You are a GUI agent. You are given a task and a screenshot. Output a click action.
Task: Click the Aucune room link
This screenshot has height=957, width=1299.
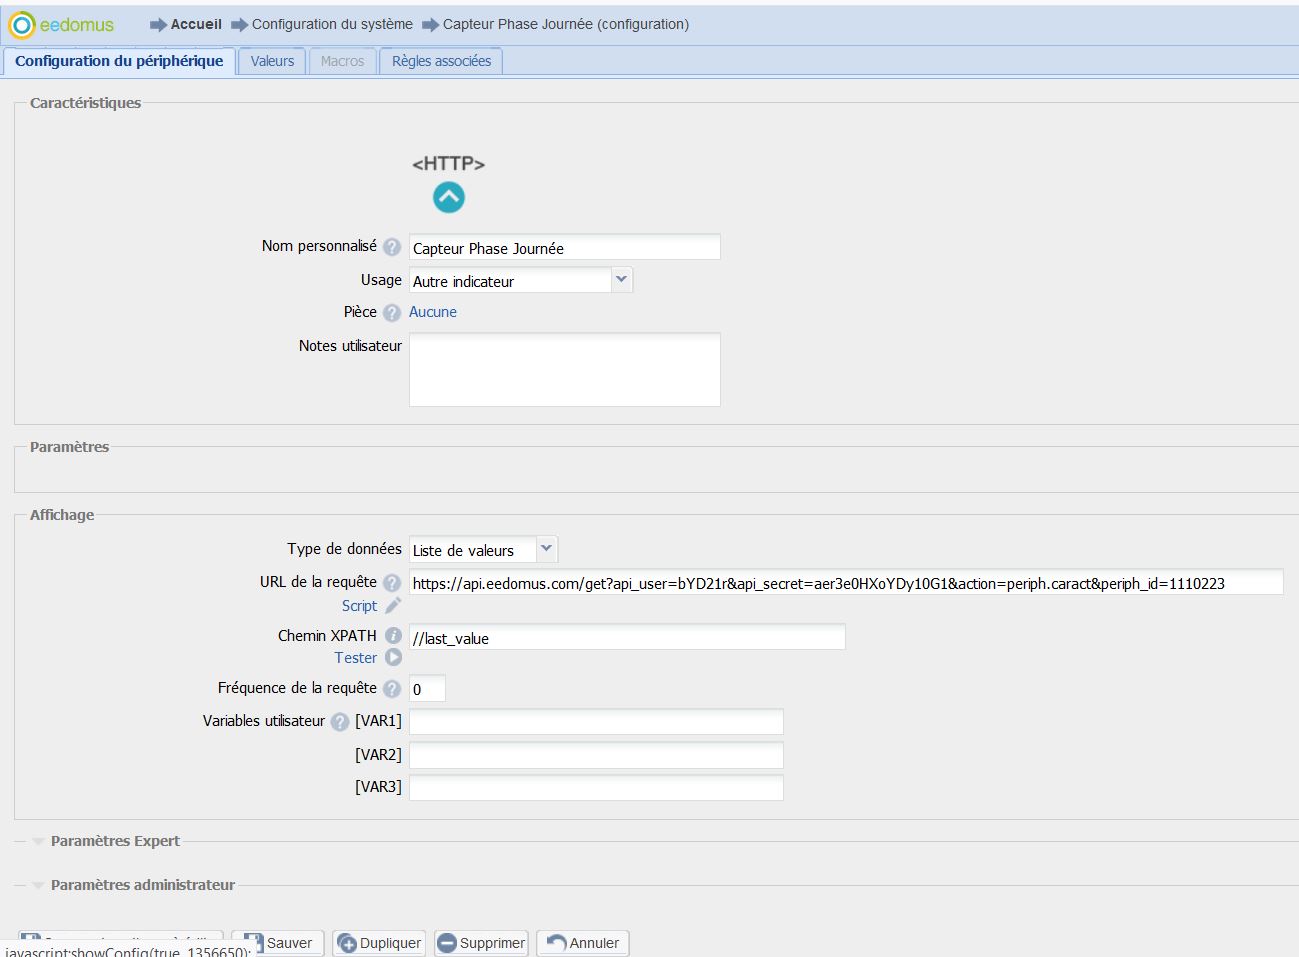click(x=432, y=312)
